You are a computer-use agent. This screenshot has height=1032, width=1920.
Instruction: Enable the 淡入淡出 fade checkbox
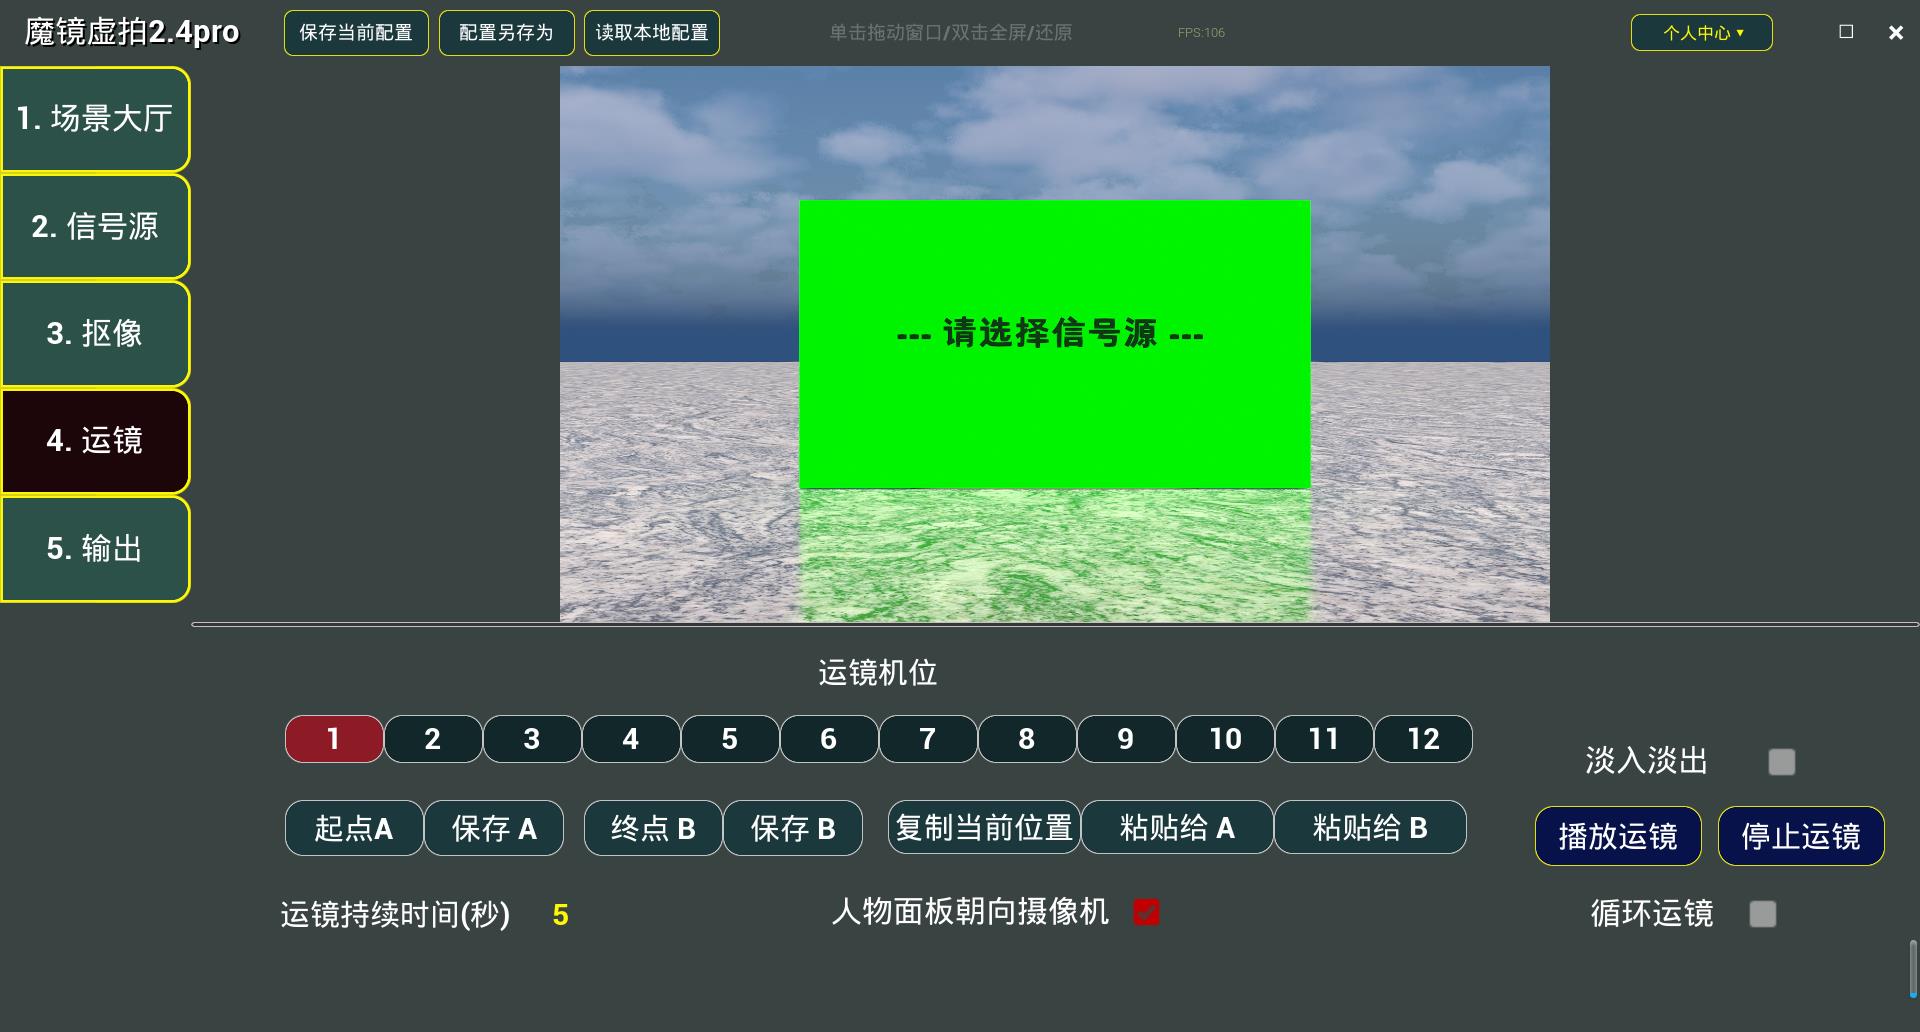1782,763
